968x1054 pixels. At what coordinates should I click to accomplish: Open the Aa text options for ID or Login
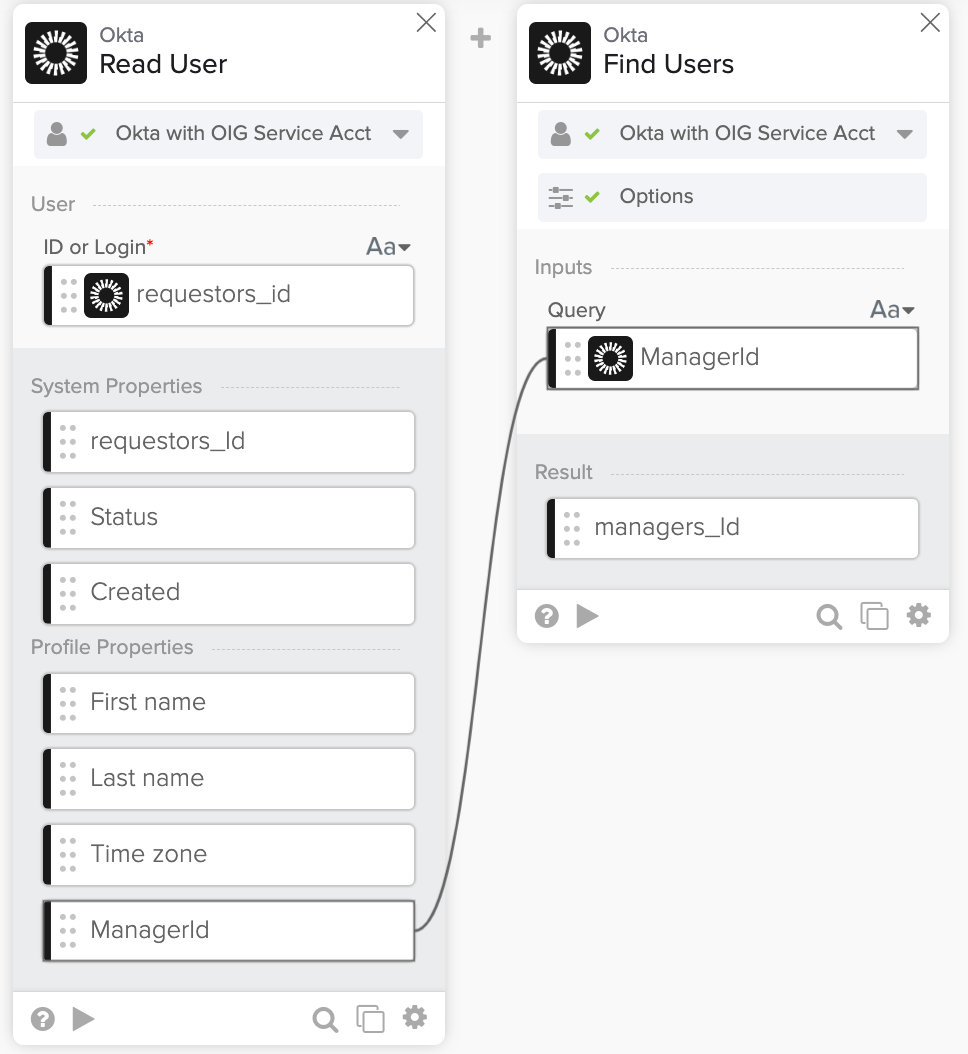(388, 246)
